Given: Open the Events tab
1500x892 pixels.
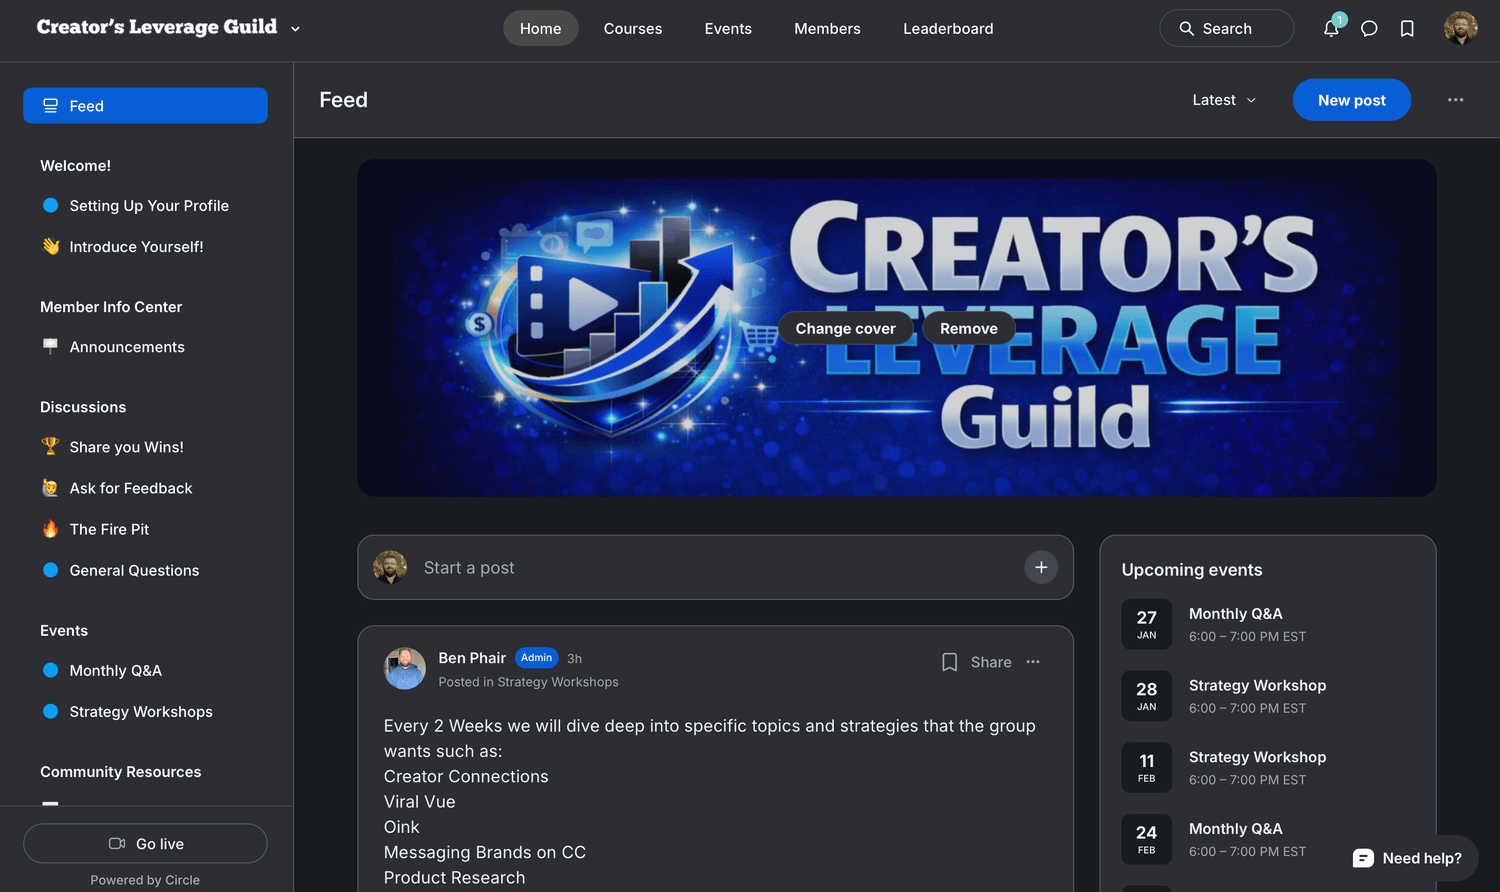Looking at the screenshot, I should pos(728,28).
